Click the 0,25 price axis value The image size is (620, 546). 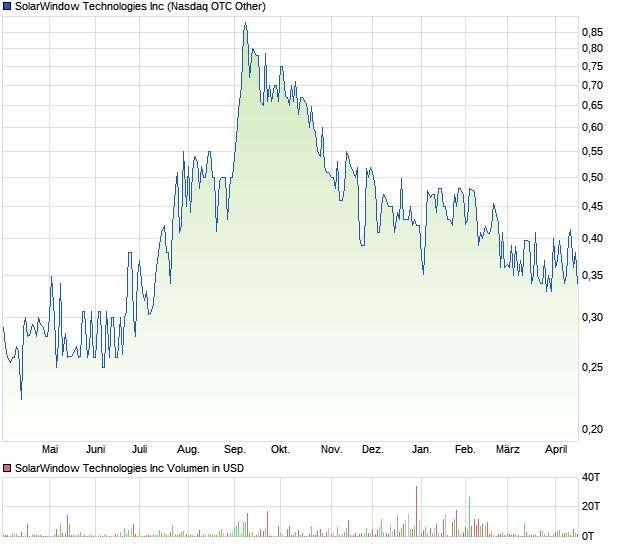pos(592,367)
